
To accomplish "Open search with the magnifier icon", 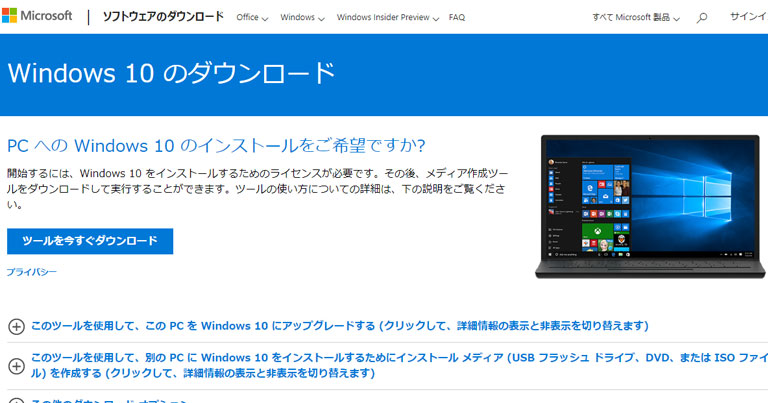I will tap(702, 18).
